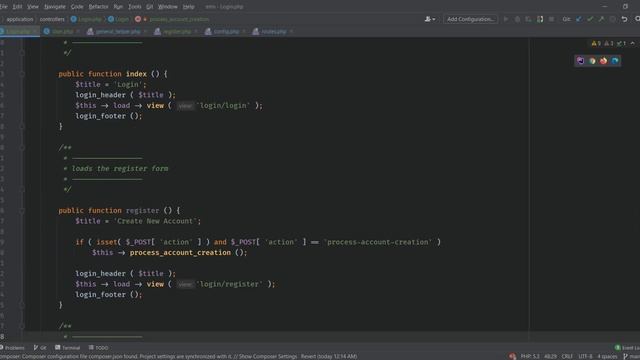Click the Run play icon
Screen dimensions: 640x360
coord(506,19)
